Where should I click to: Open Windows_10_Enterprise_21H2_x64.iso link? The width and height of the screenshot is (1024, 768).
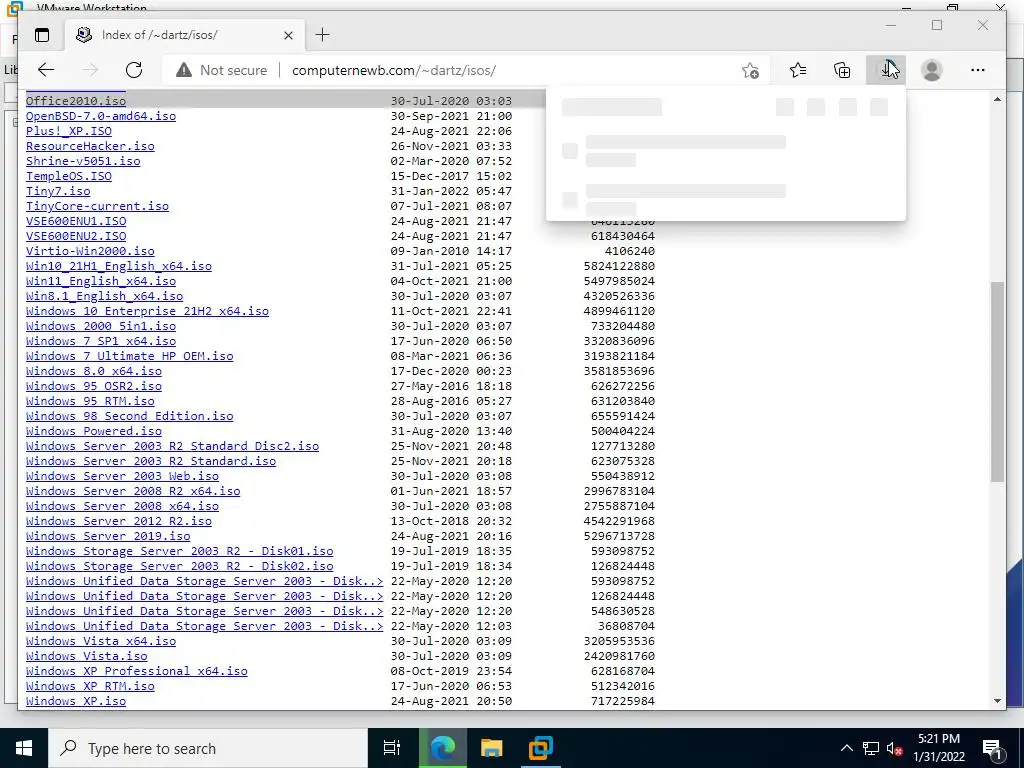pyautogui.click(x=147, y=311)
